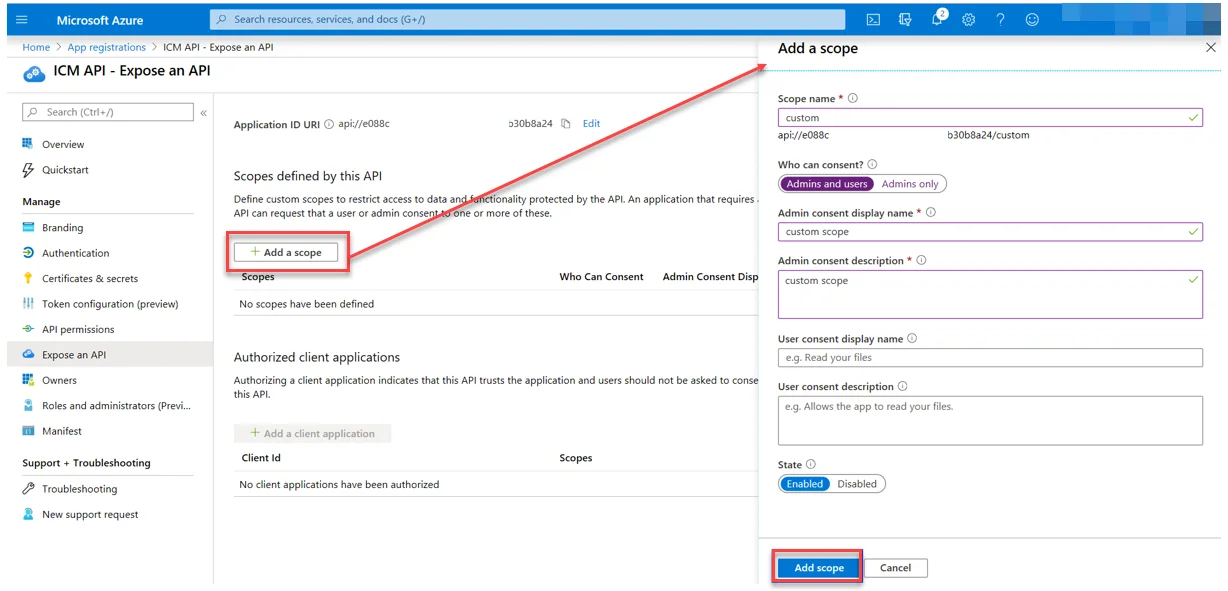Select the Admins only consent option
1228x591 pixels.
(910, 184)
